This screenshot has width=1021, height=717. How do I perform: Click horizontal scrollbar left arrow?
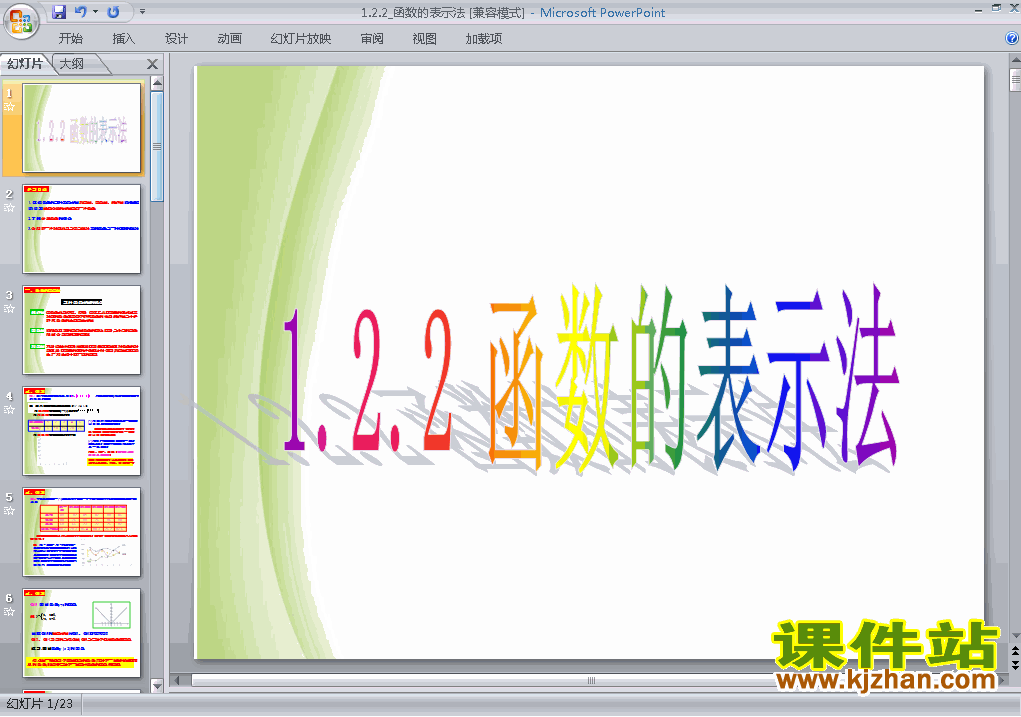coord(177,681)
